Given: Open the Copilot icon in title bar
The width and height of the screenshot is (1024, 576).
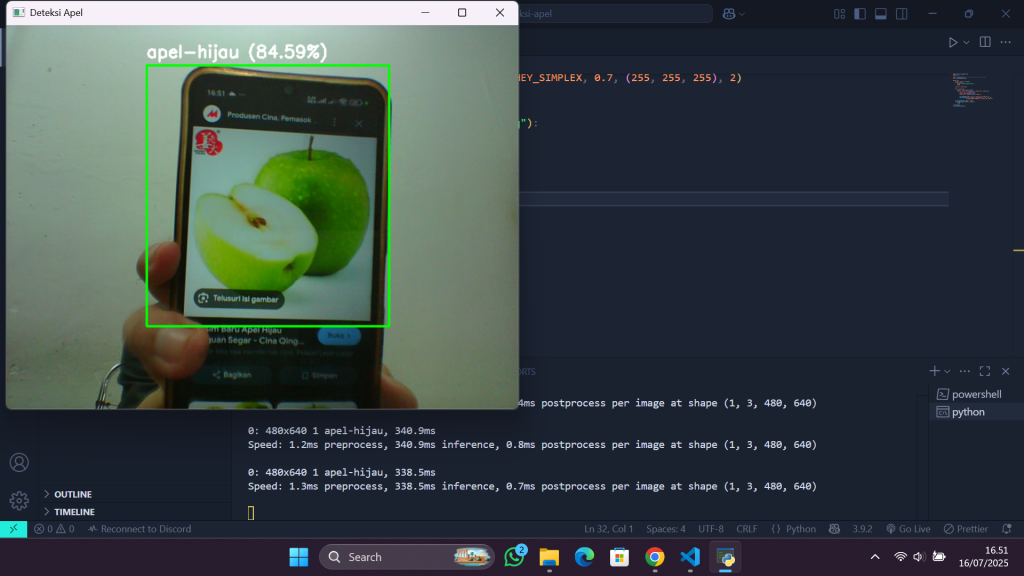Looking at the screenshot, I should point(730,13).
